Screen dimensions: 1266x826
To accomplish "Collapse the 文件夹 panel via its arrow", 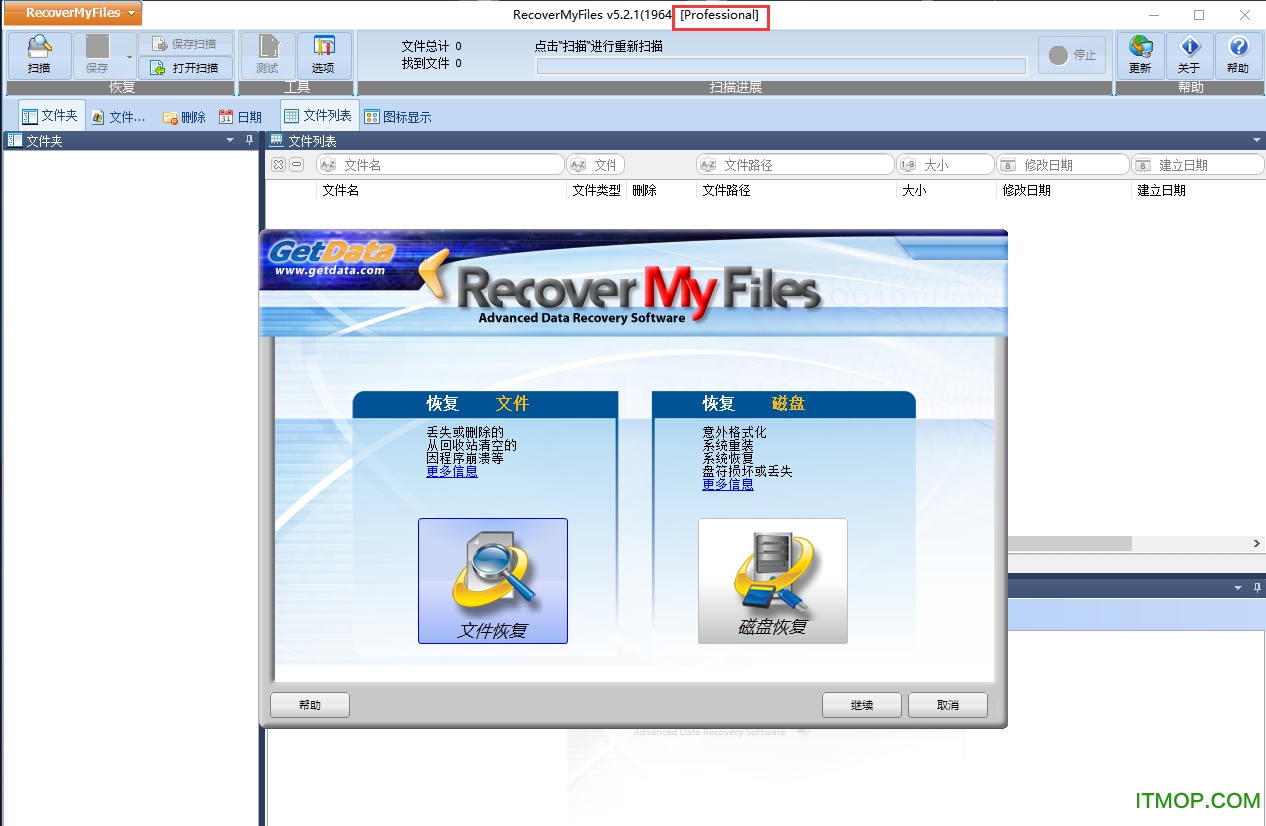I will [x=231, y=140].
